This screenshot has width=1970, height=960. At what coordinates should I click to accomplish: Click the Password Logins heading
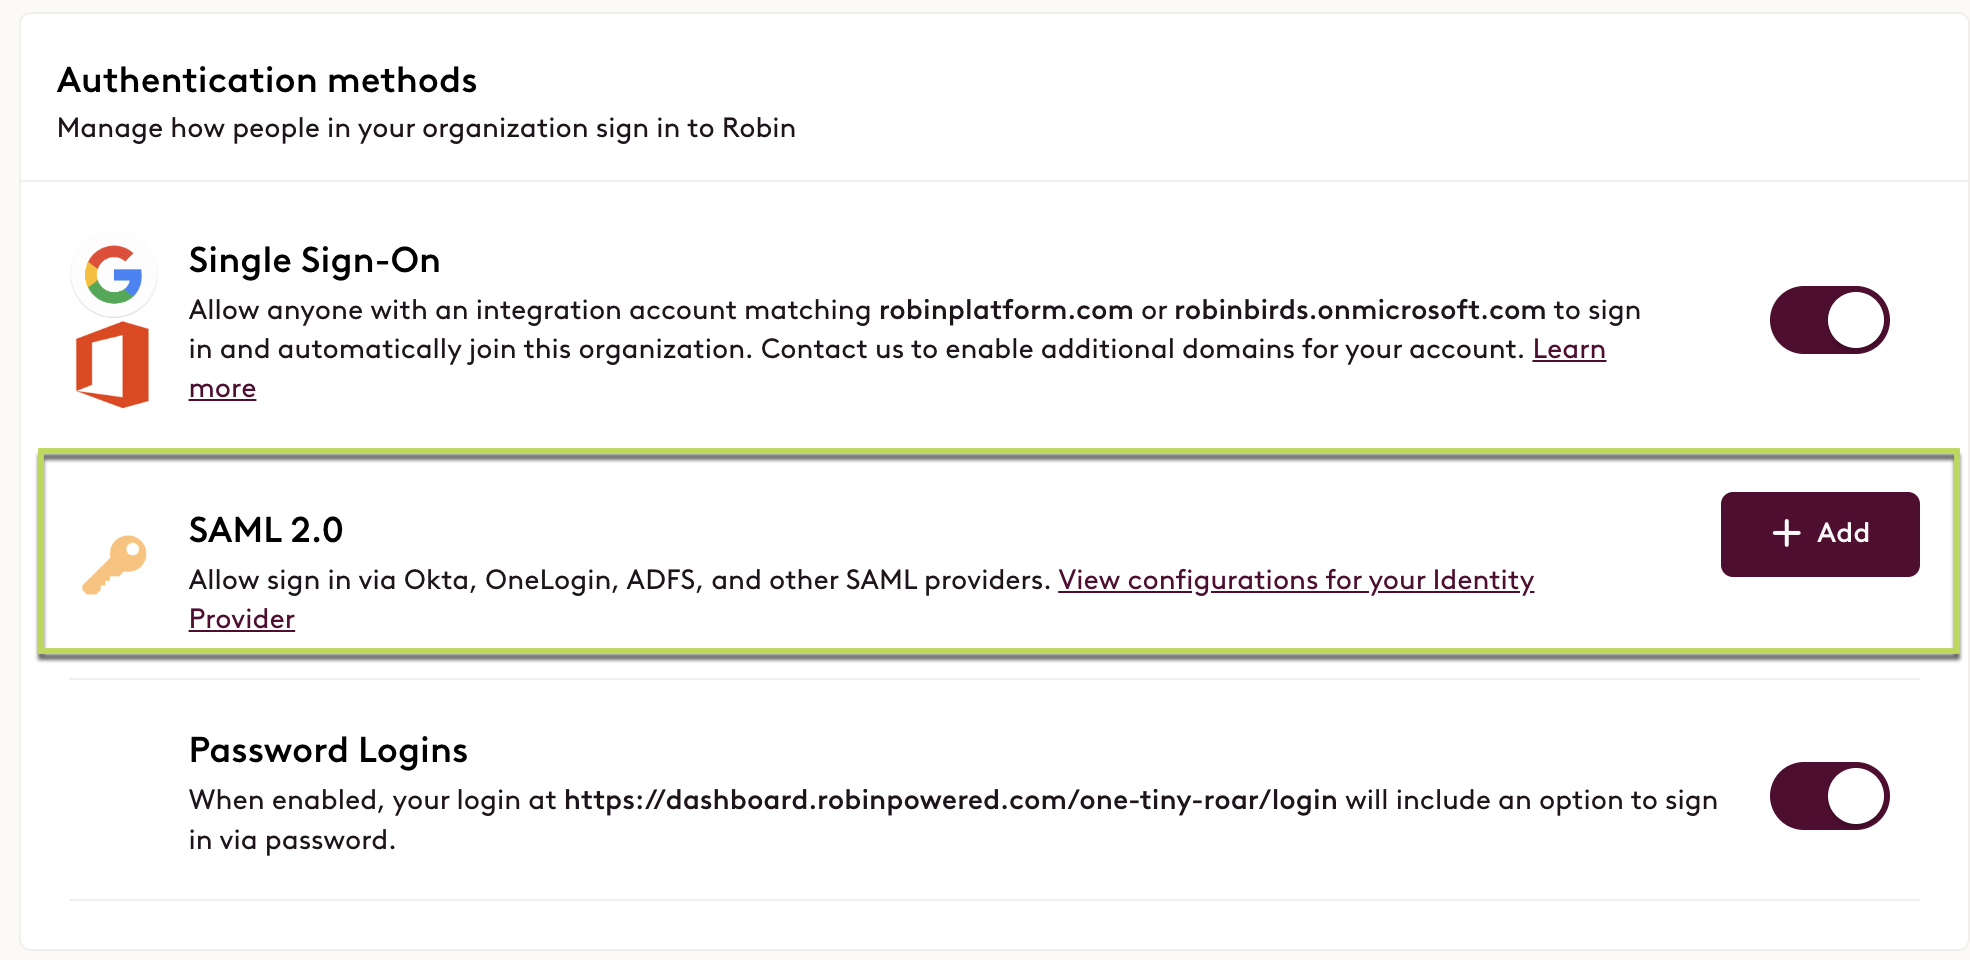click(x=328, y=750)
